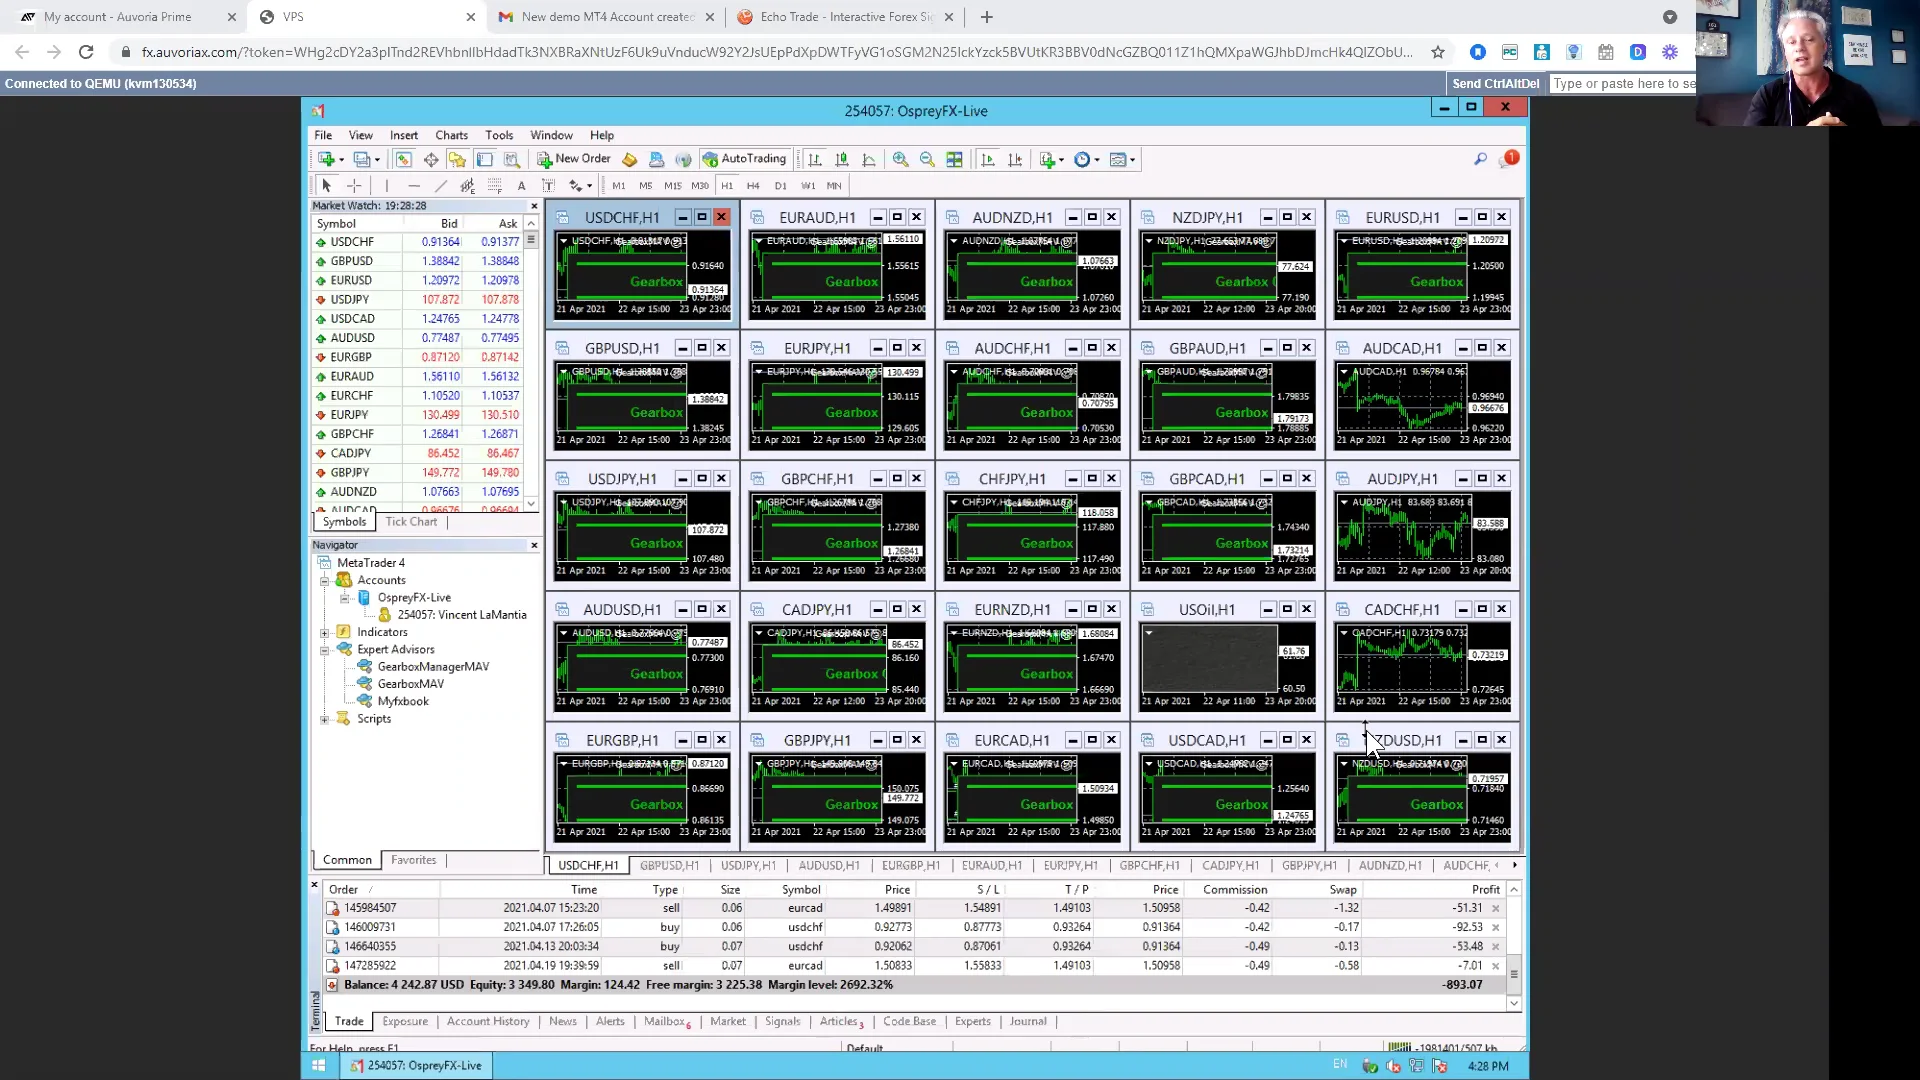Screen dimensions: 1920x1080
Task: Collapse the Expert Advisors tree node
Action: (x=324, y=650)
